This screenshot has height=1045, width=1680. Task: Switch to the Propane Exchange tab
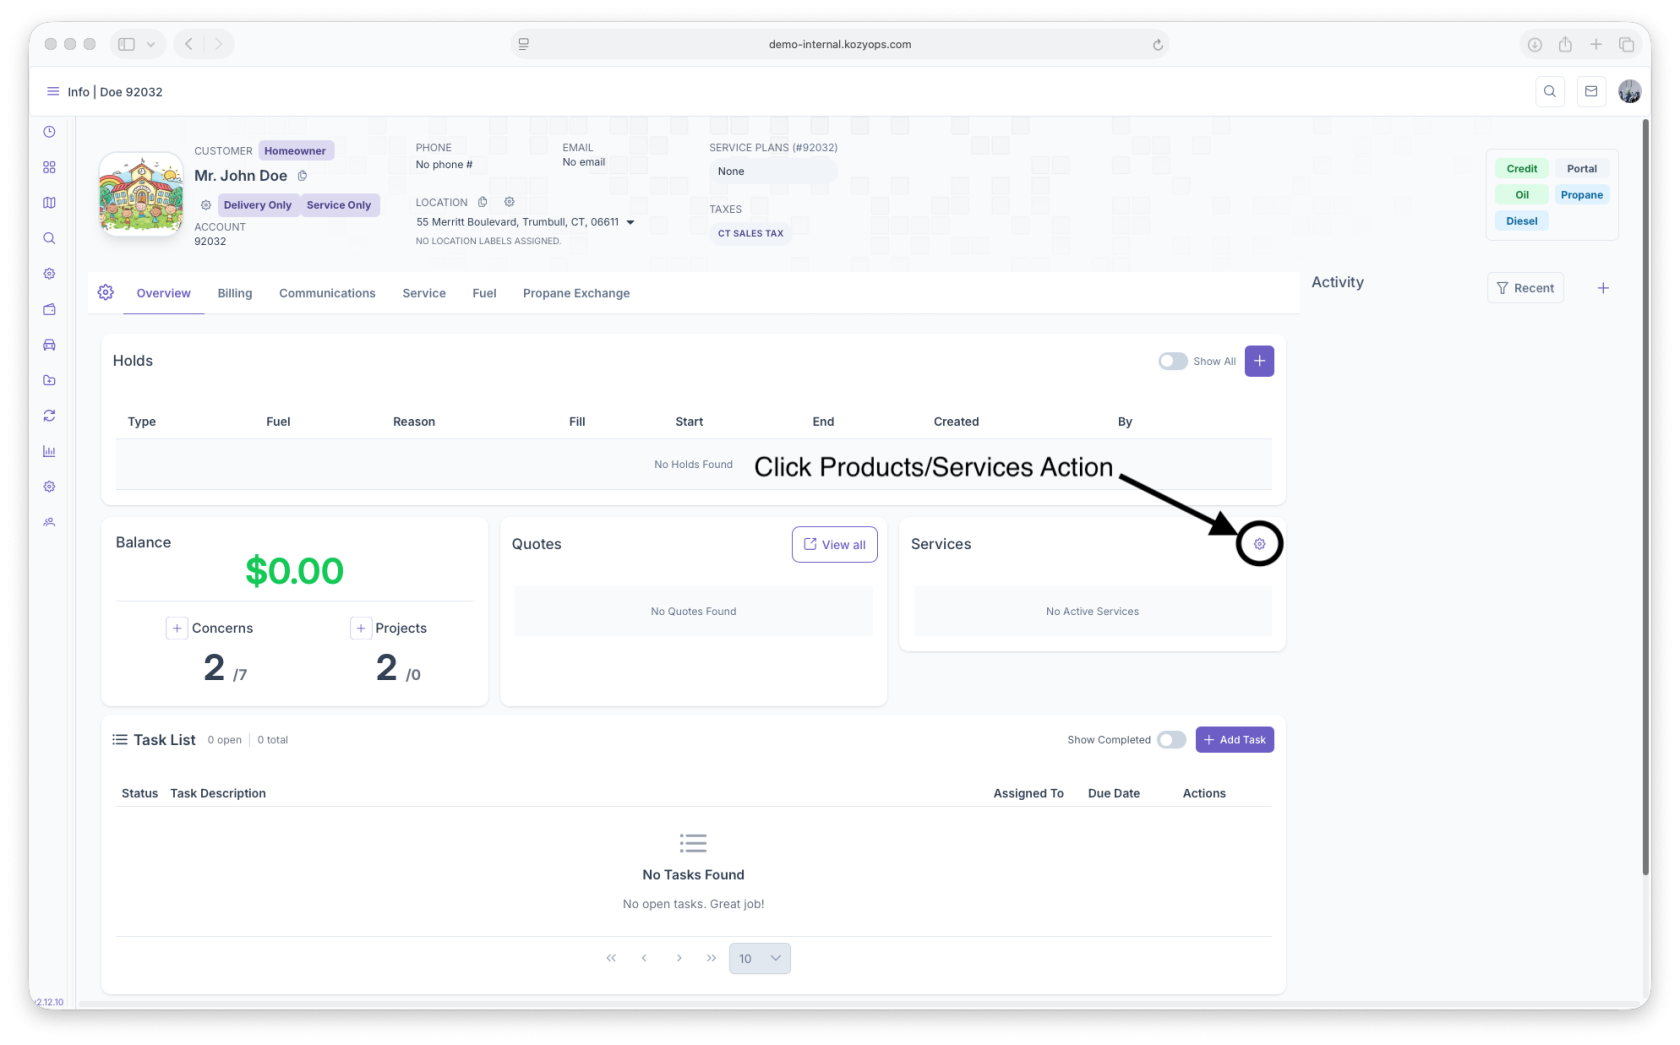pos(576,293)
